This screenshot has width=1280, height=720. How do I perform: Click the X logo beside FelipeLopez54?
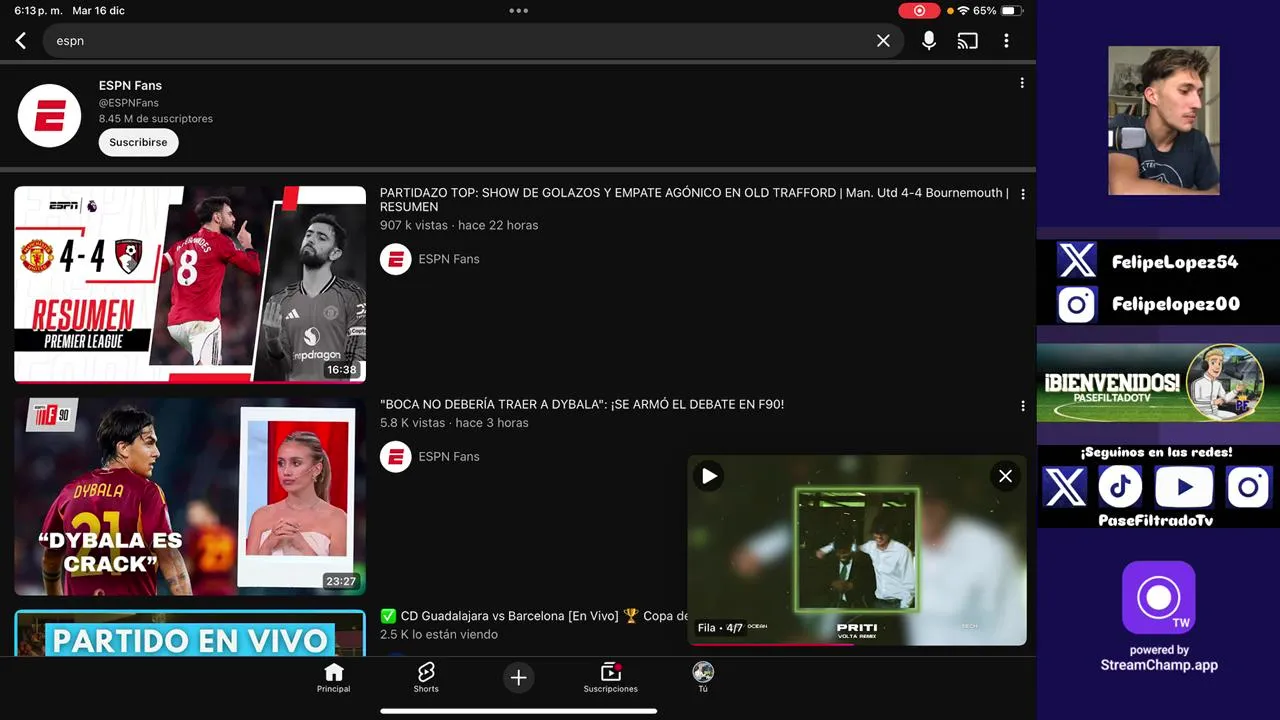[1077, 261]
